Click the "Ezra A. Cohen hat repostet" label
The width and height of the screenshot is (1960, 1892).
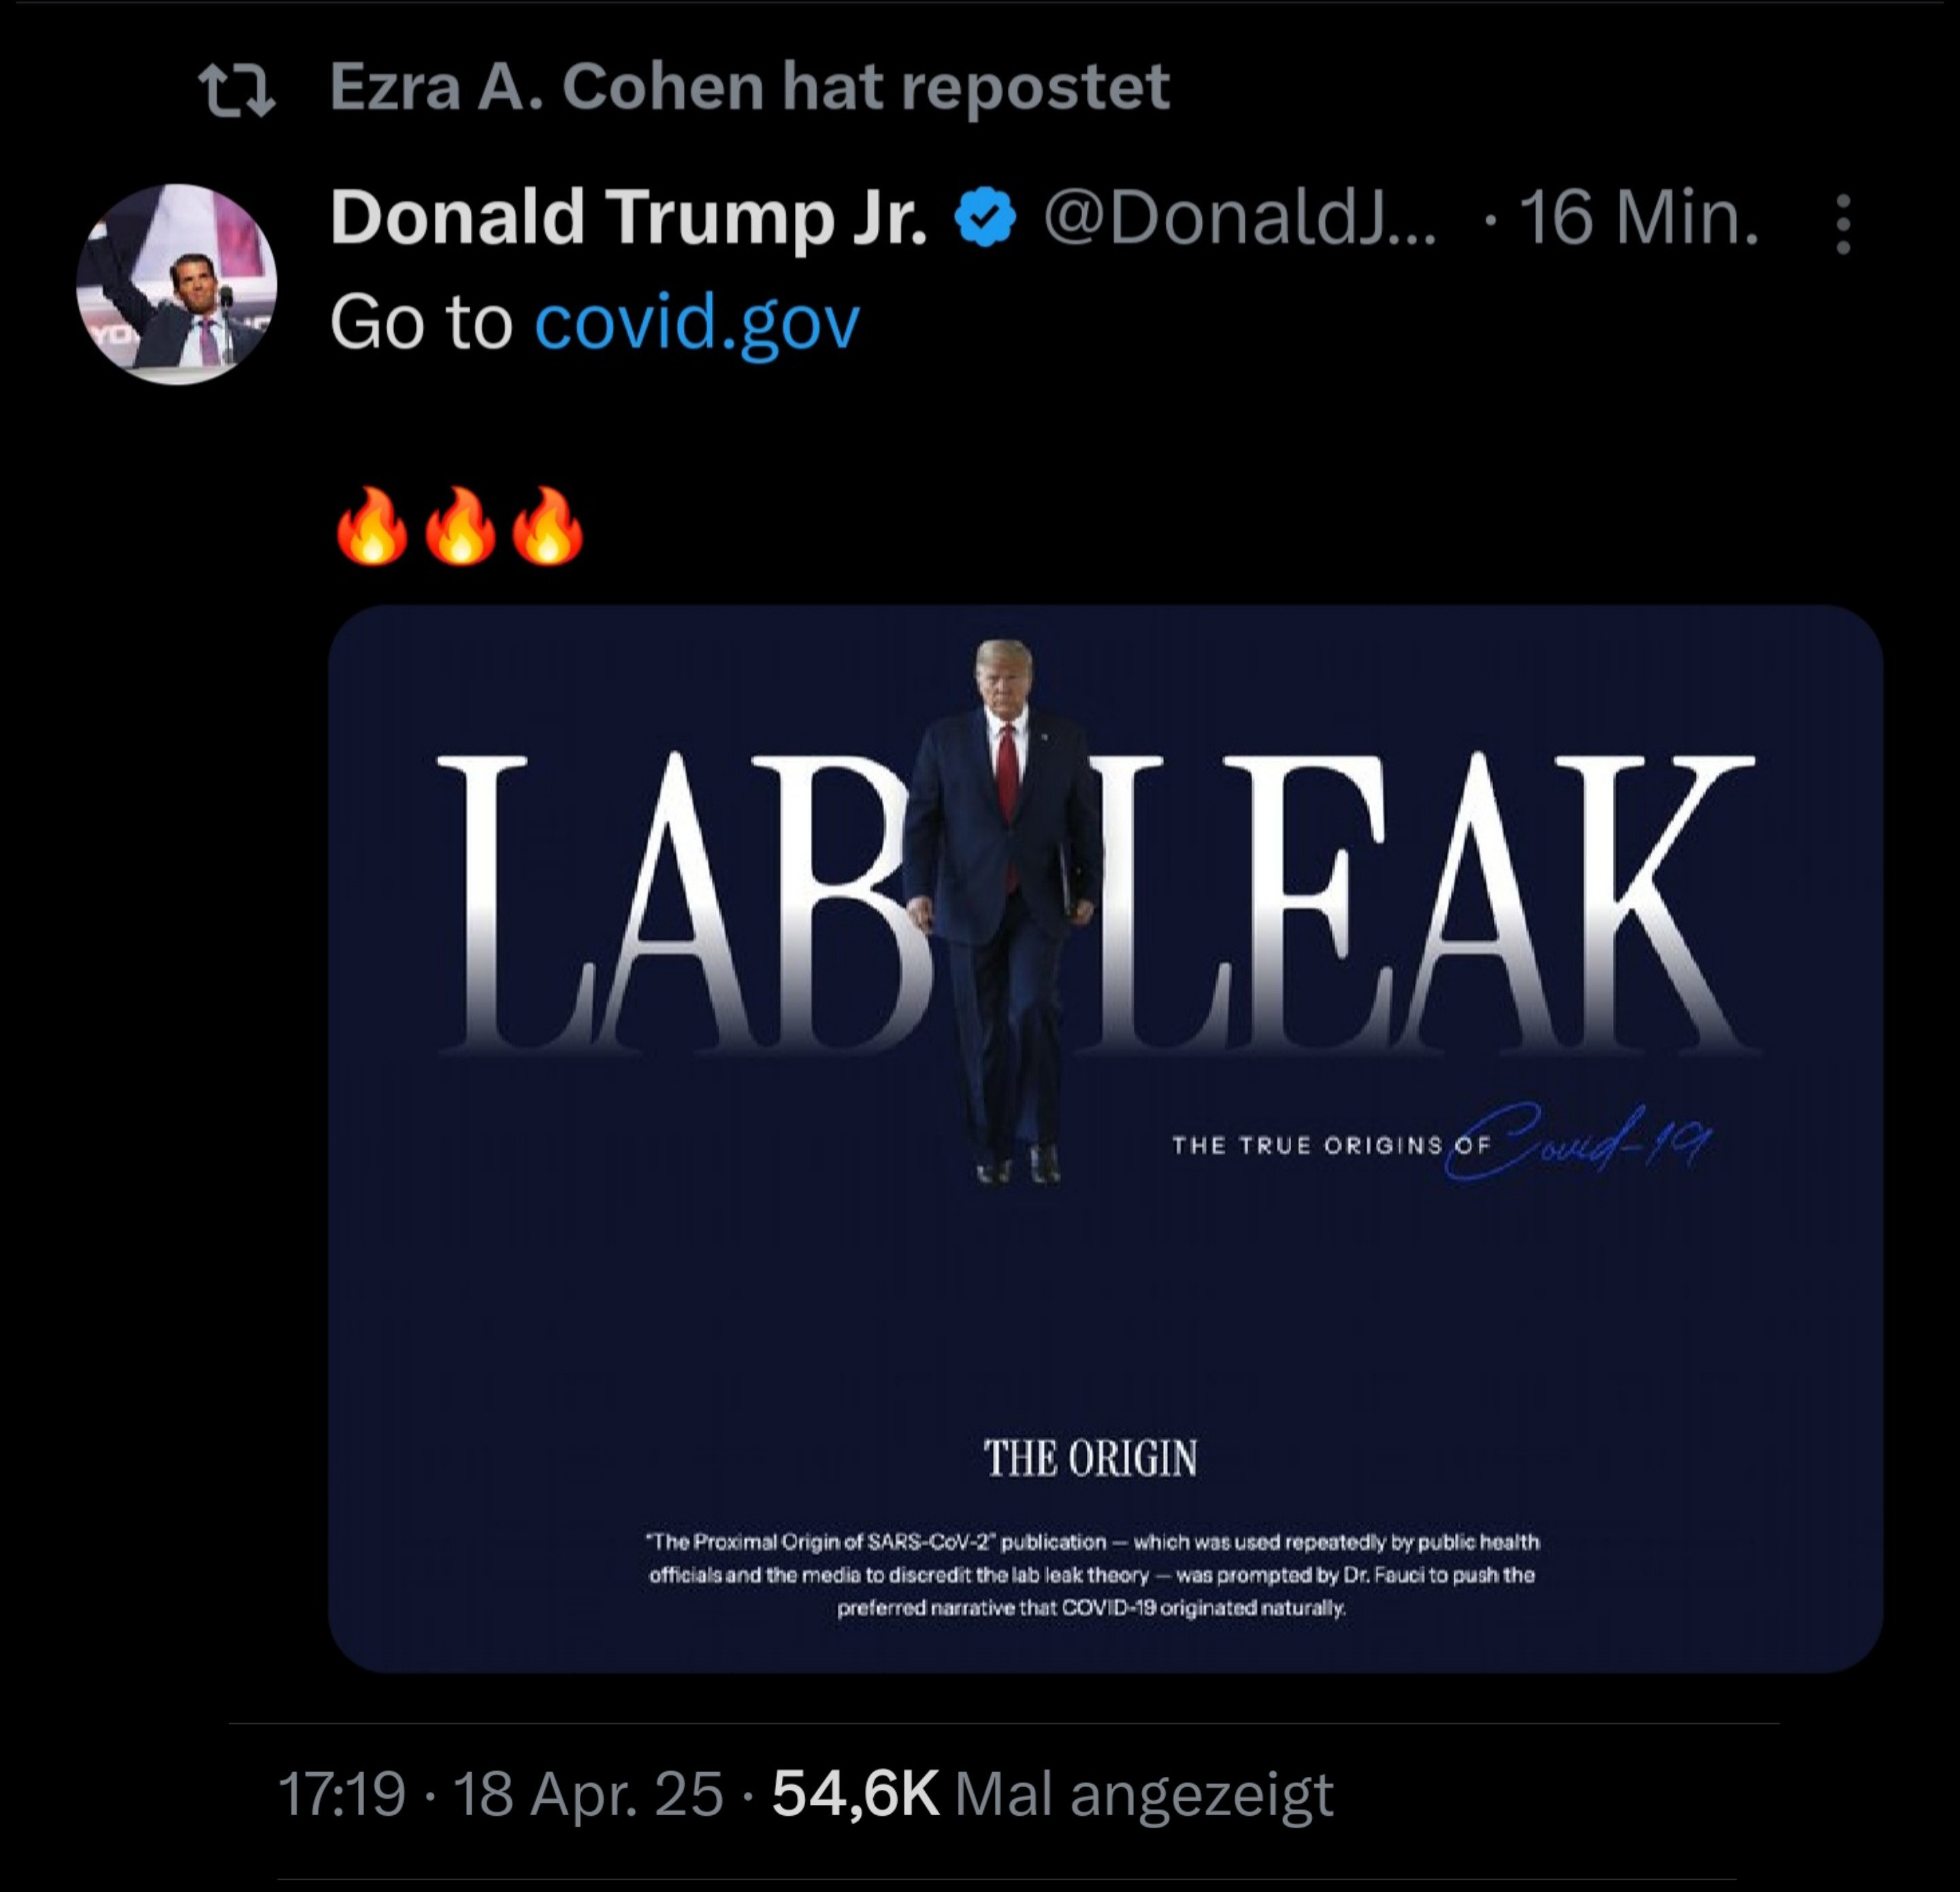tap(749, 87)
